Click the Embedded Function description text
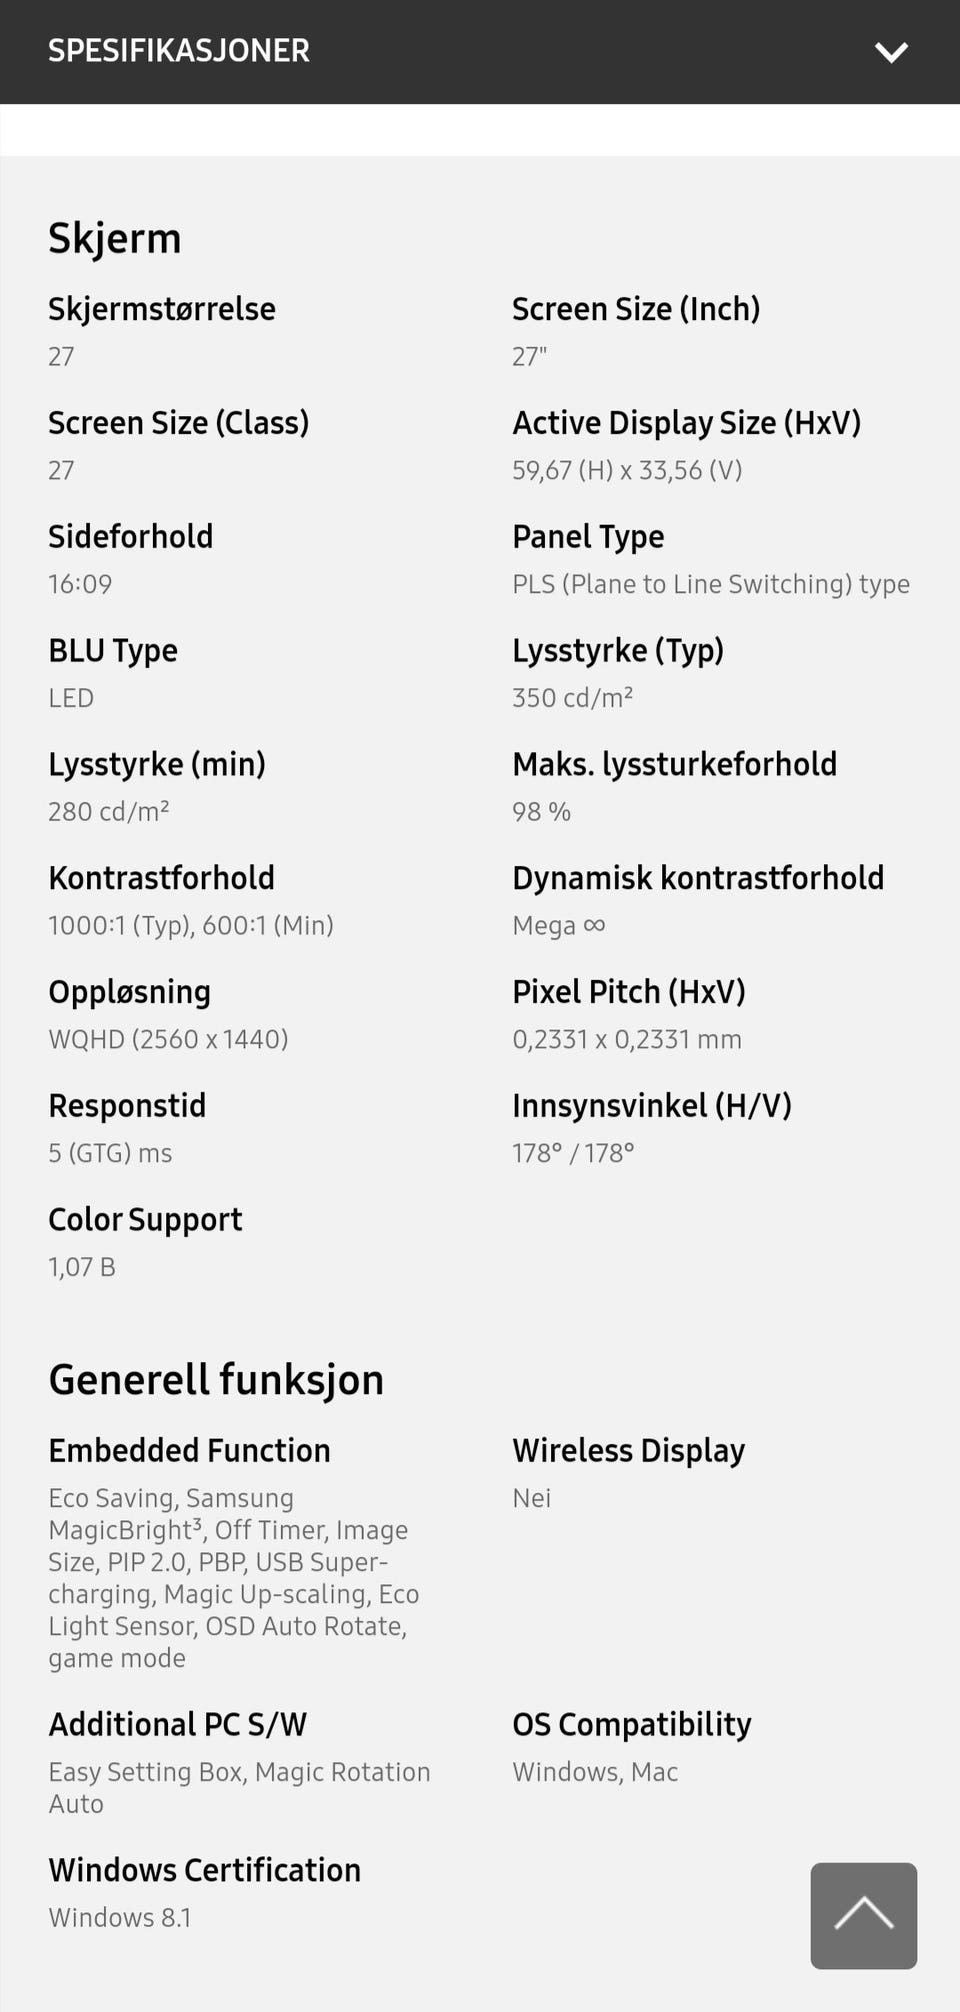 pos(234,1577)
